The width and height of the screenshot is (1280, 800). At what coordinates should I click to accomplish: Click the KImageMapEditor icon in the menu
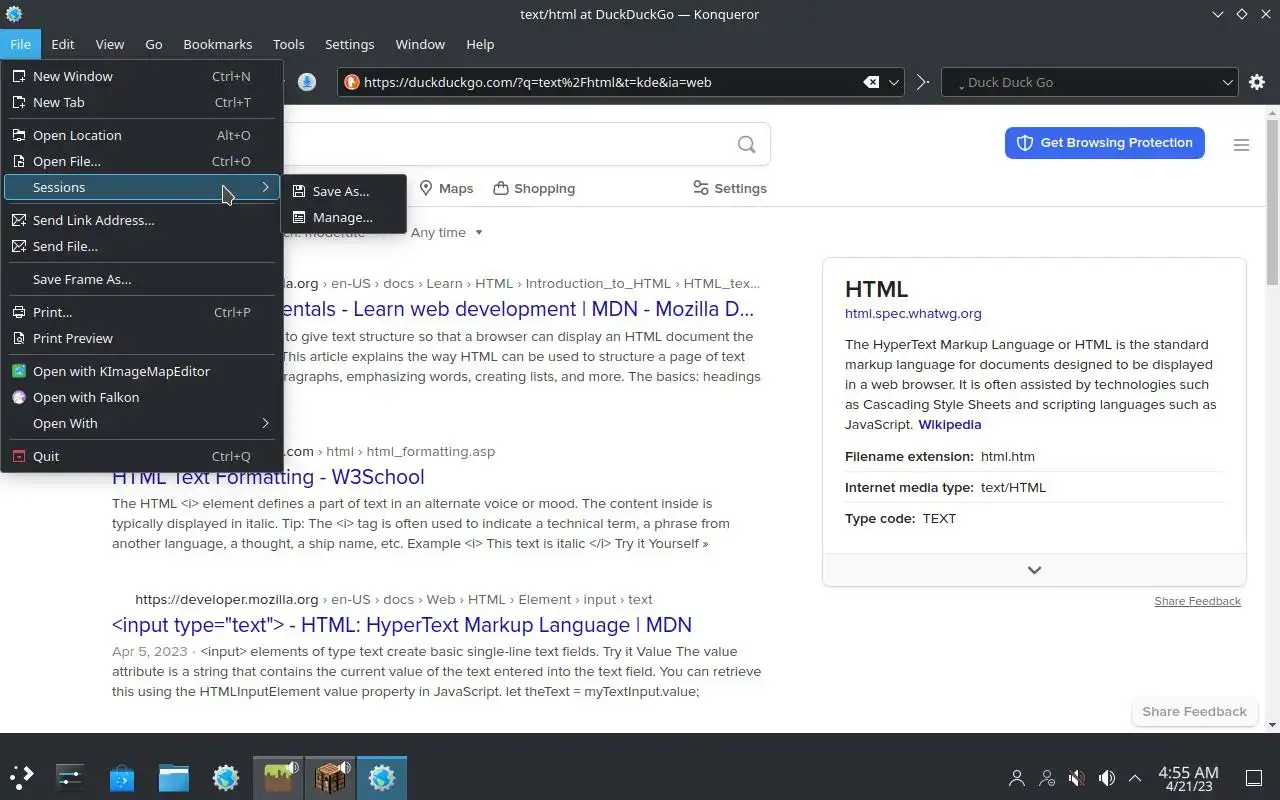pyautogui.click(x=19, y=371)
